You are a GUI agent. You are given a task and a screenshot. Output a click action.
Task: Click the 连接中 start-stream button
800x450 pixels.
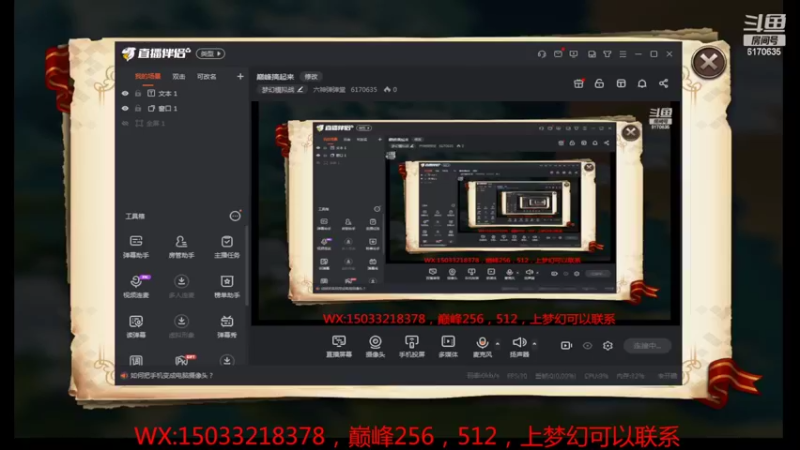coord(647,346)
